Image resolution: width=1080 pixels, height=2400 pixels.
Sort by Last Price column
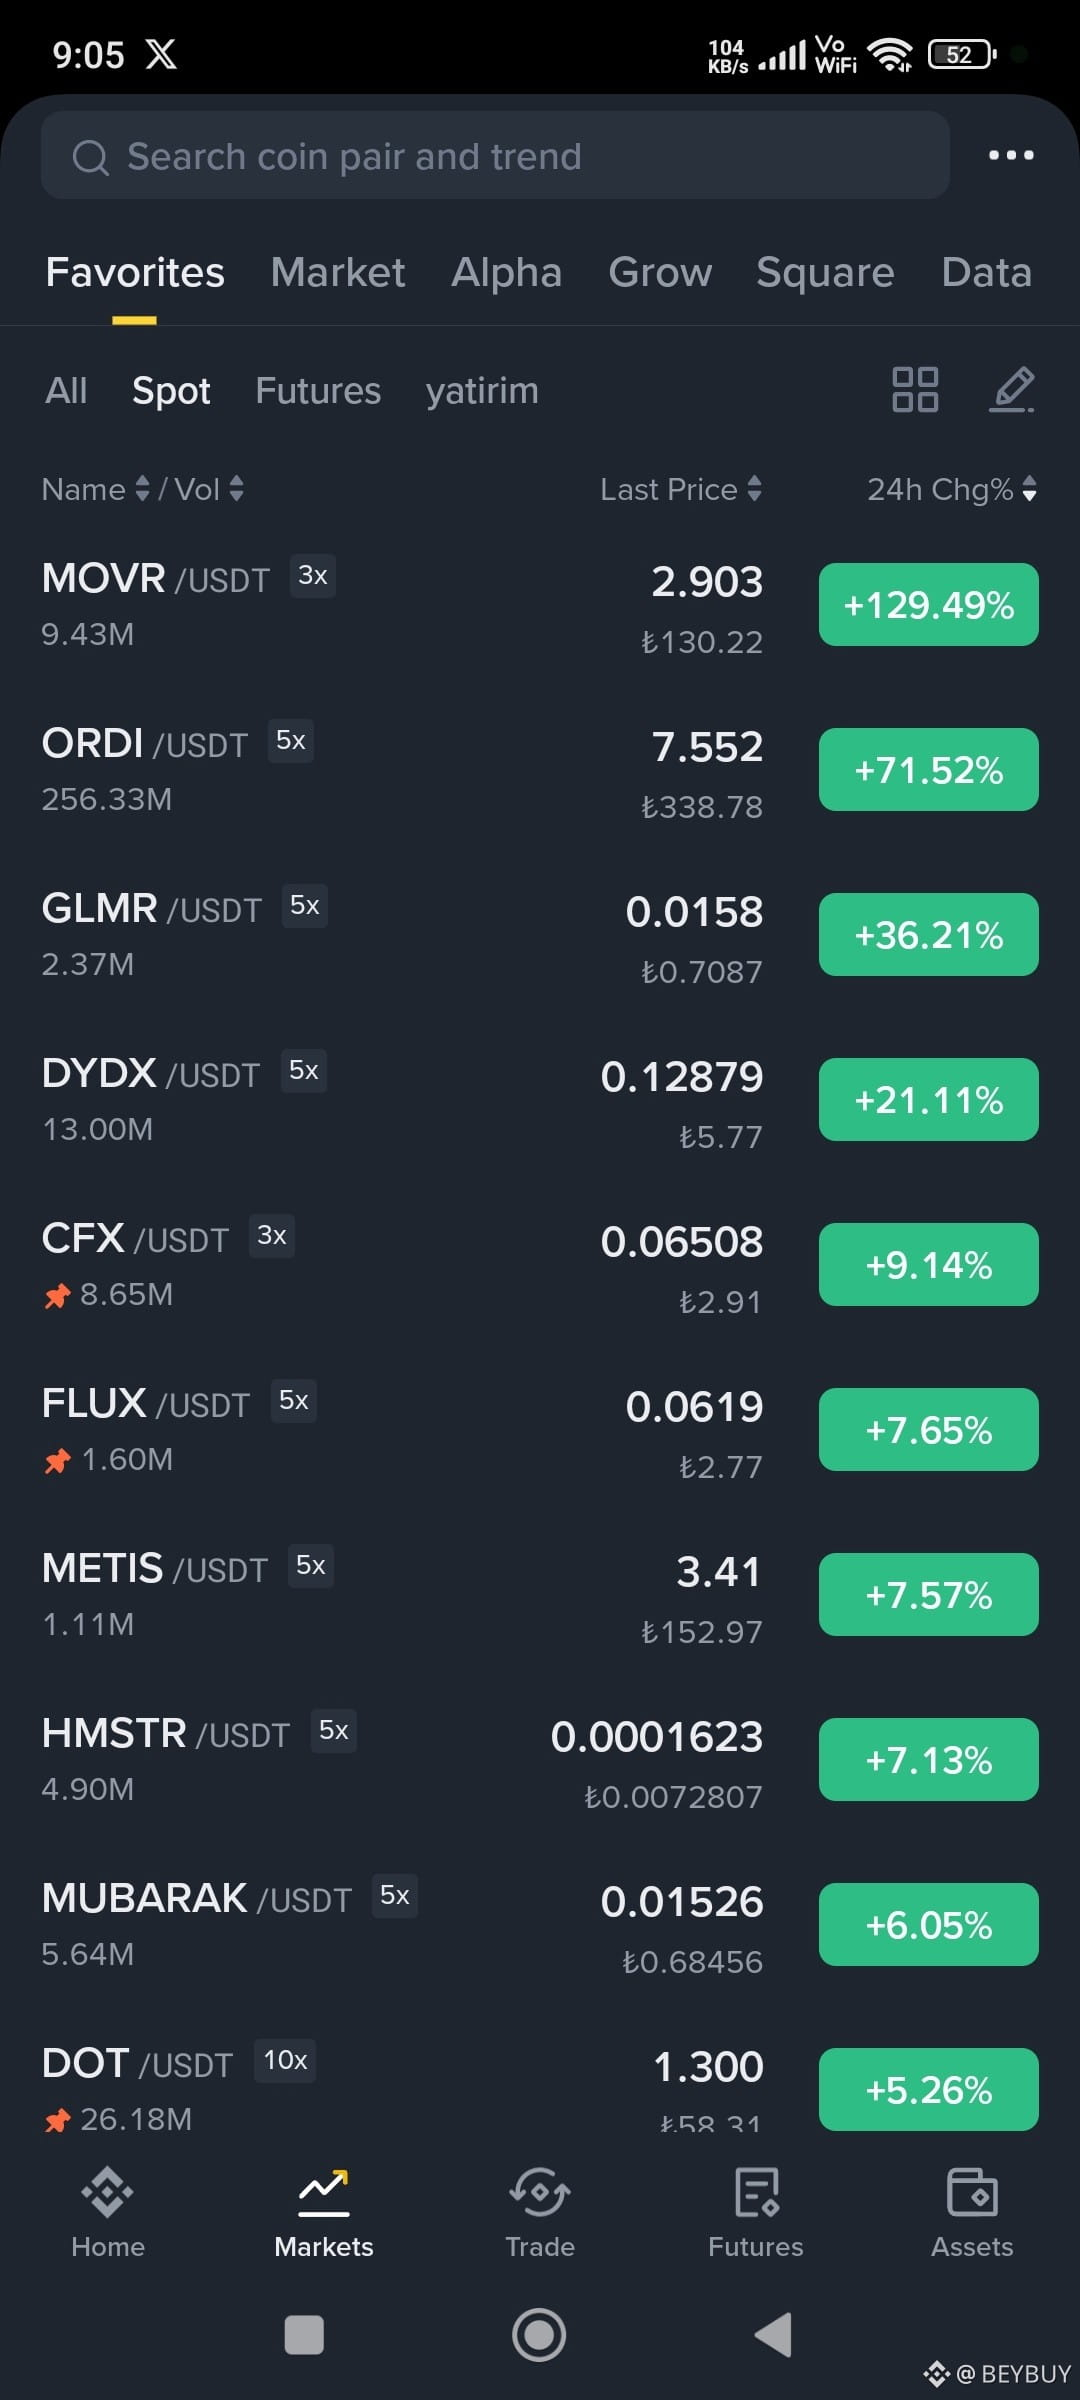coord(681,489)
